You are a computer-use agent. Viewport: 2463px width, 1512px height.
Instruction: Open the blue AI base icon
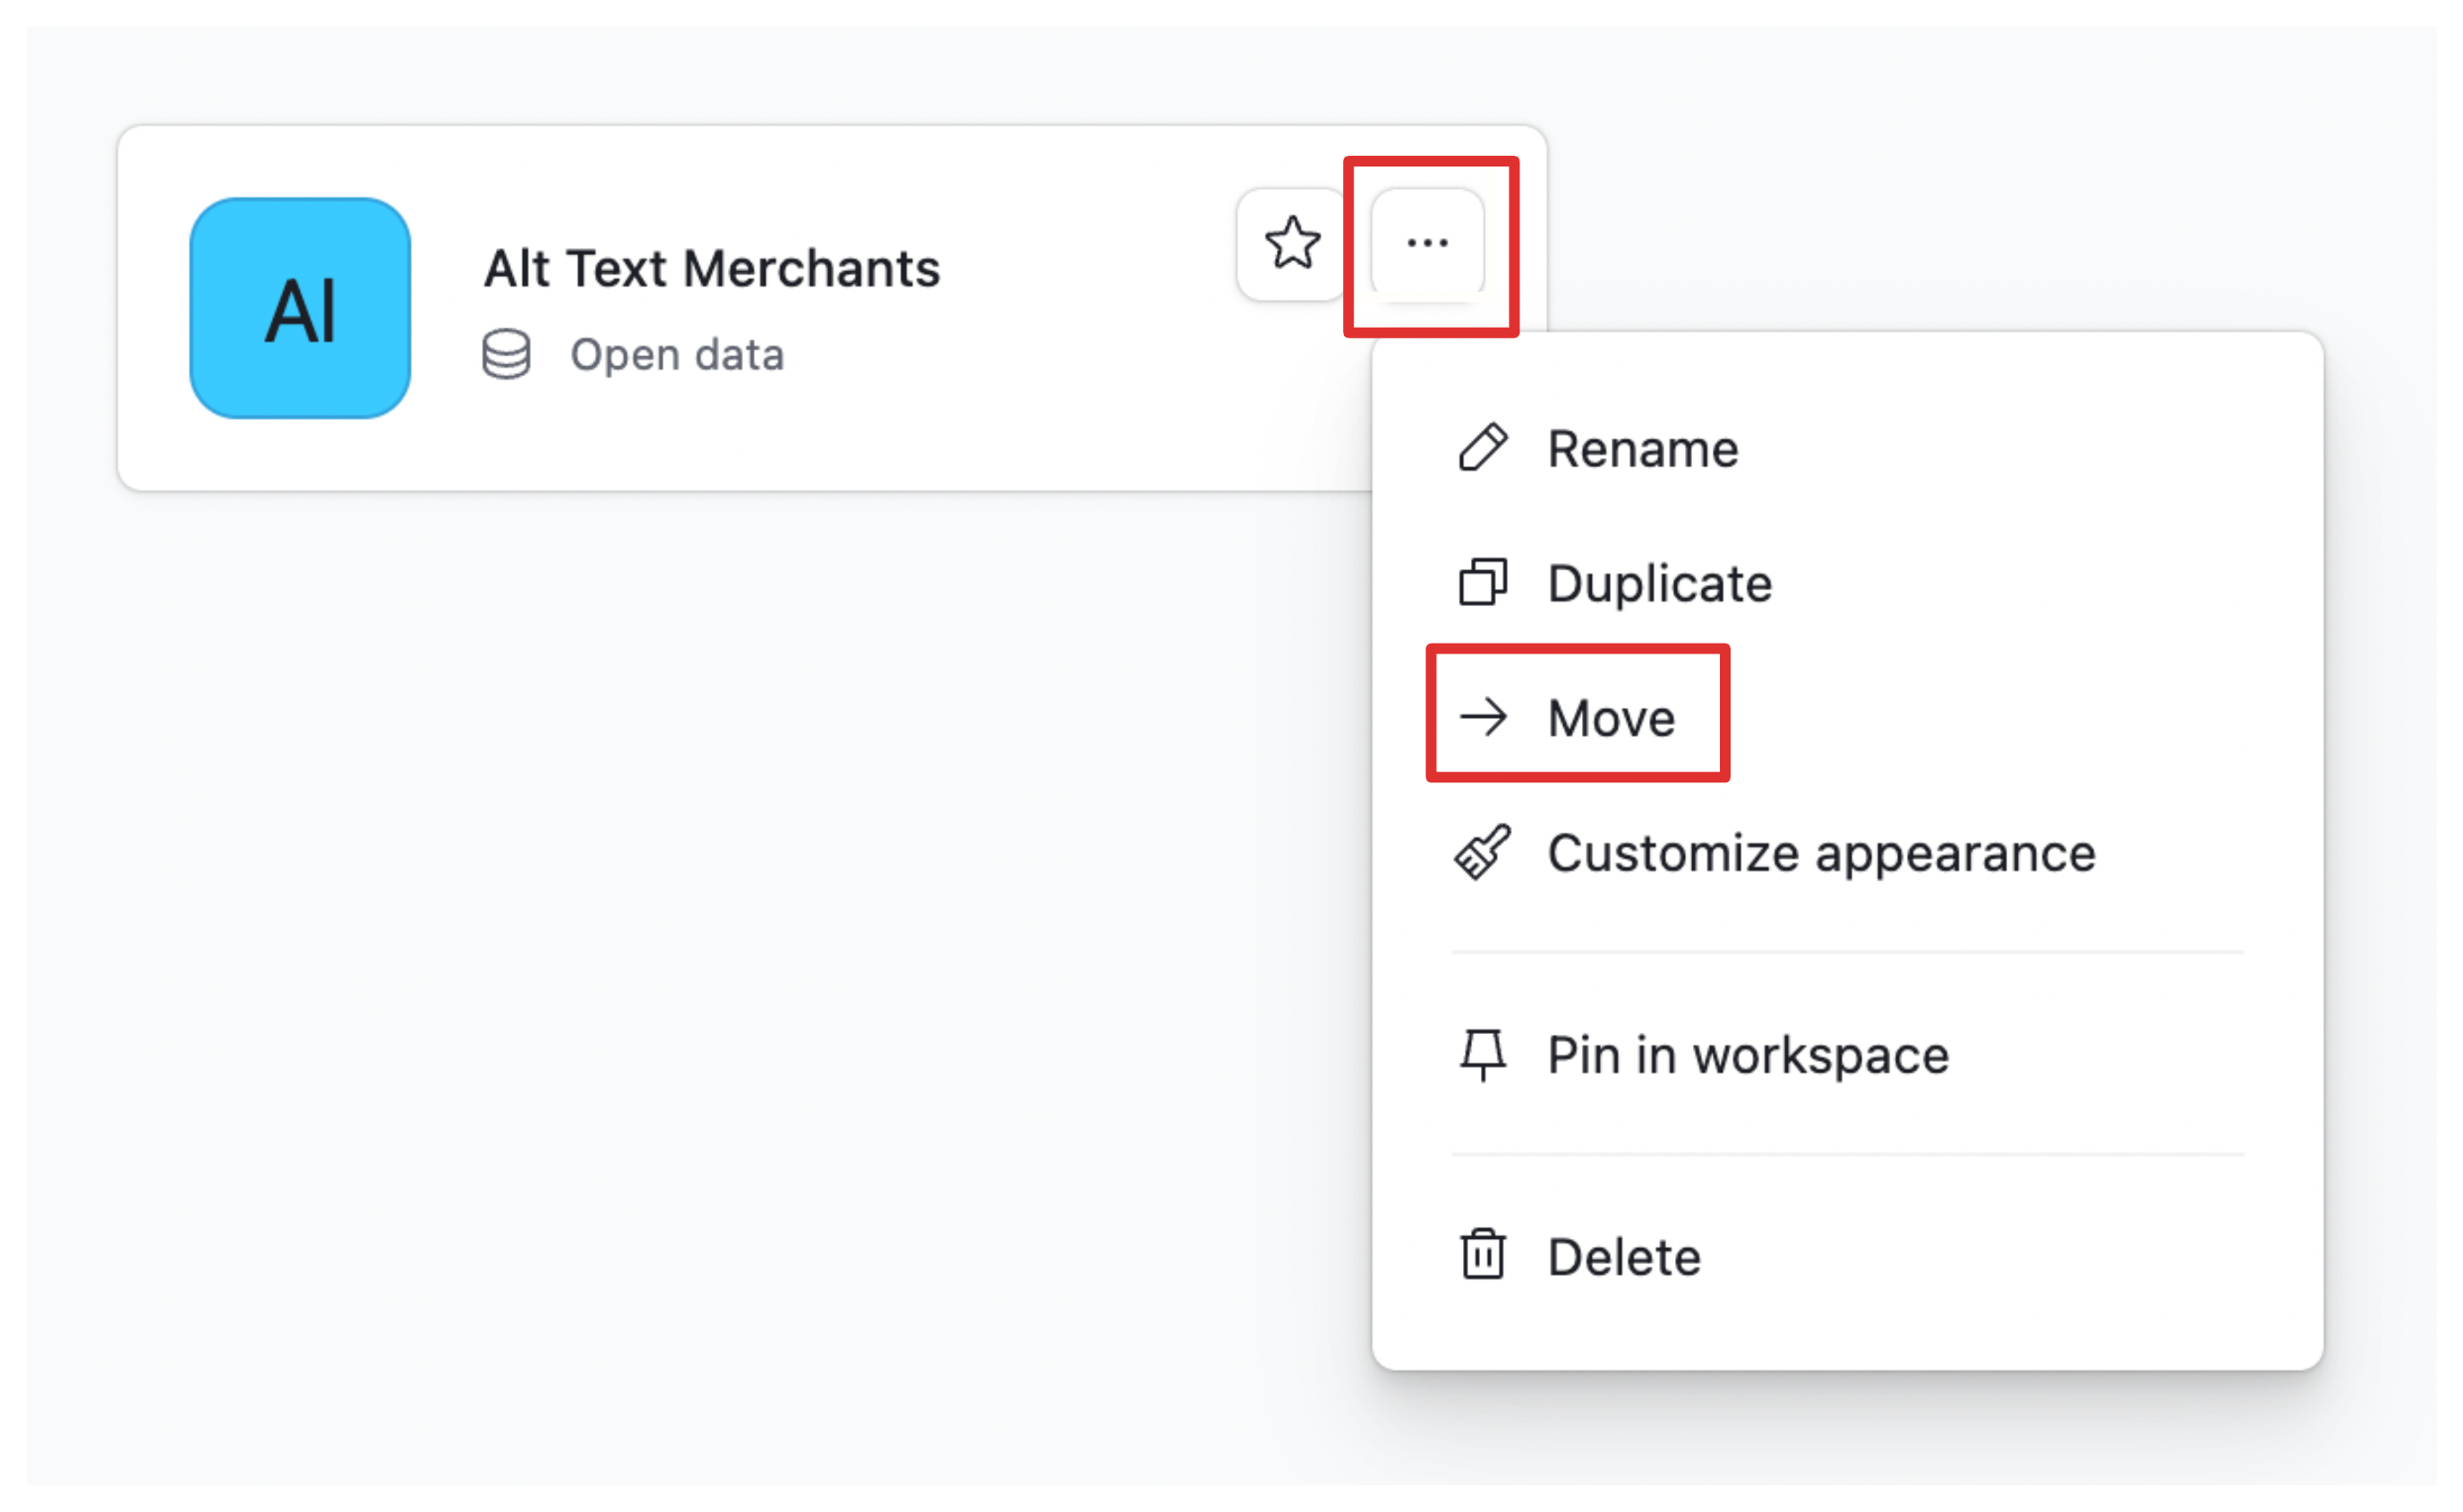pyautogui.click(x=300, y=308)
